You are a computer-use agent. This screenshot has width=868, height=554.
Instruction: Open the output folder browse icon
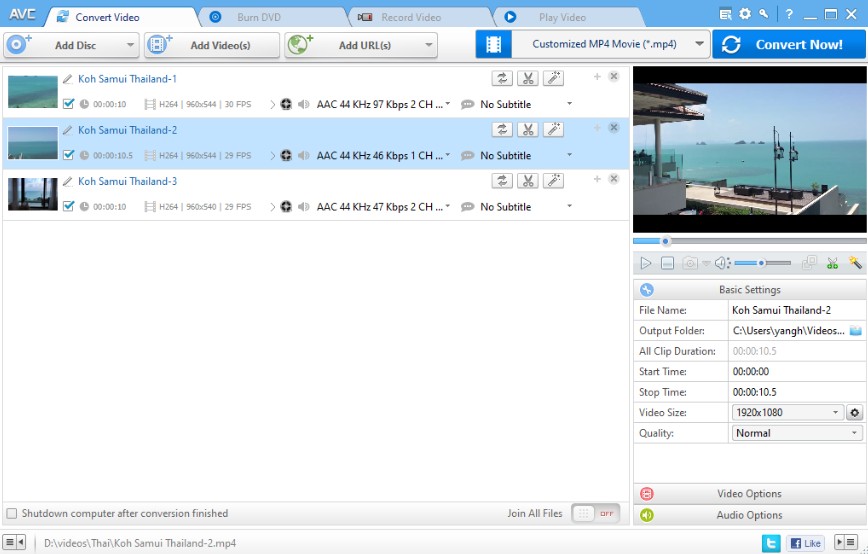855,330
